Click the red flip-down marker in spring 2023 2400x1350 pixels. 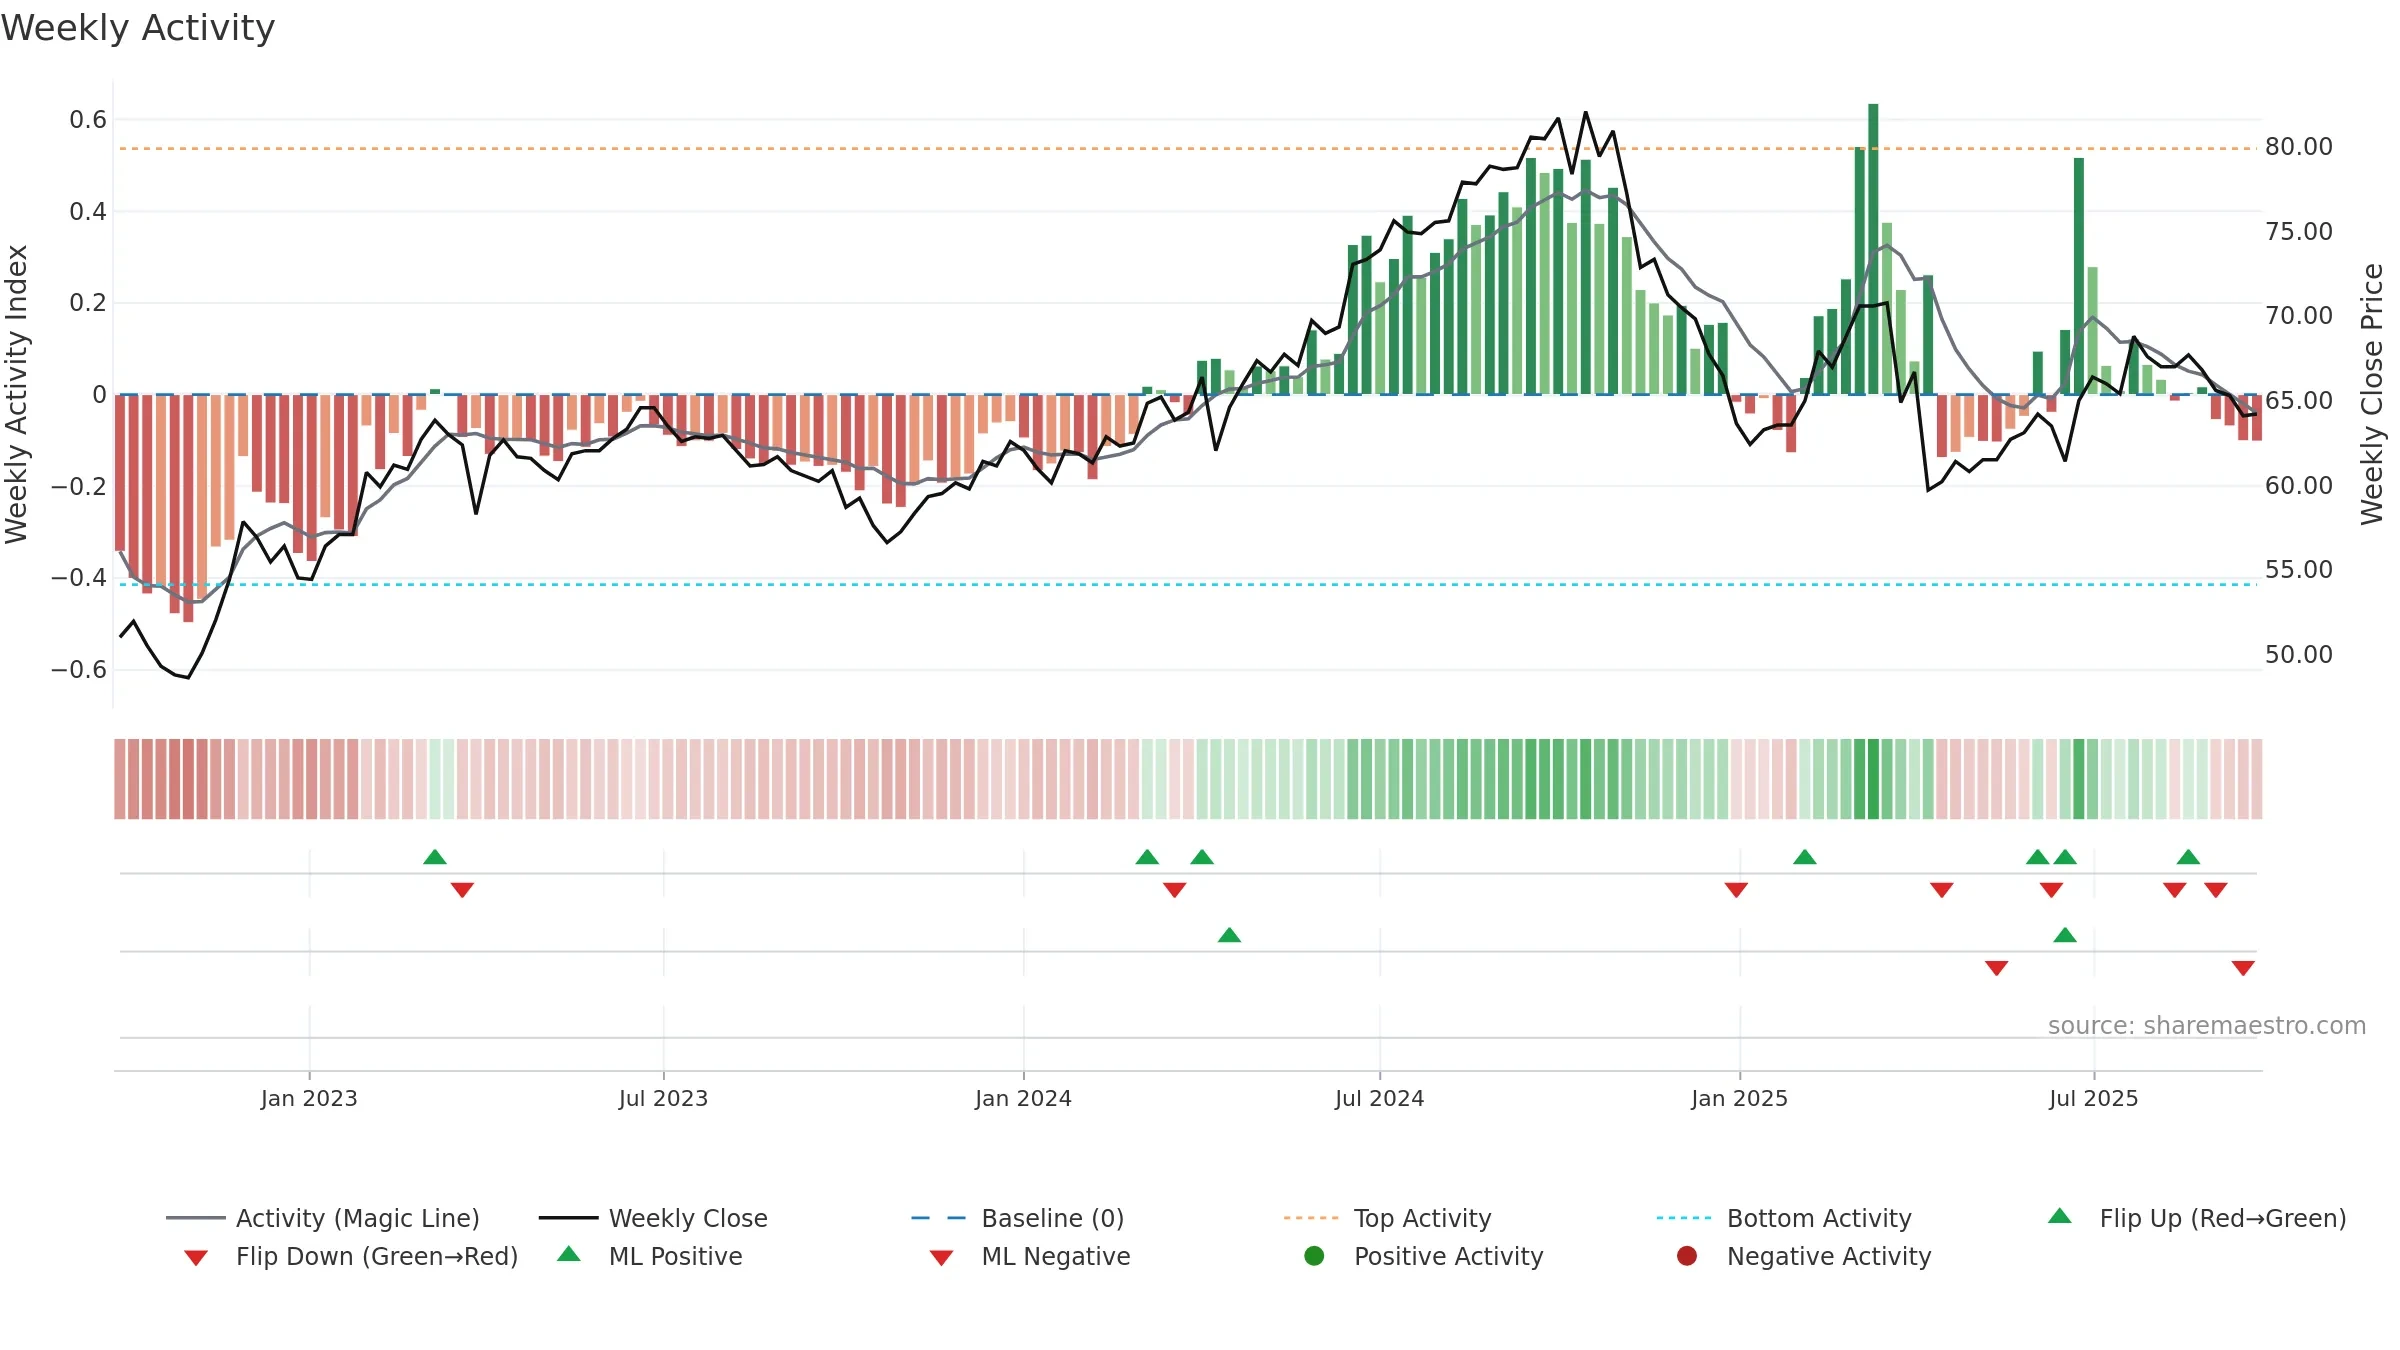click(x=462, y=890)
